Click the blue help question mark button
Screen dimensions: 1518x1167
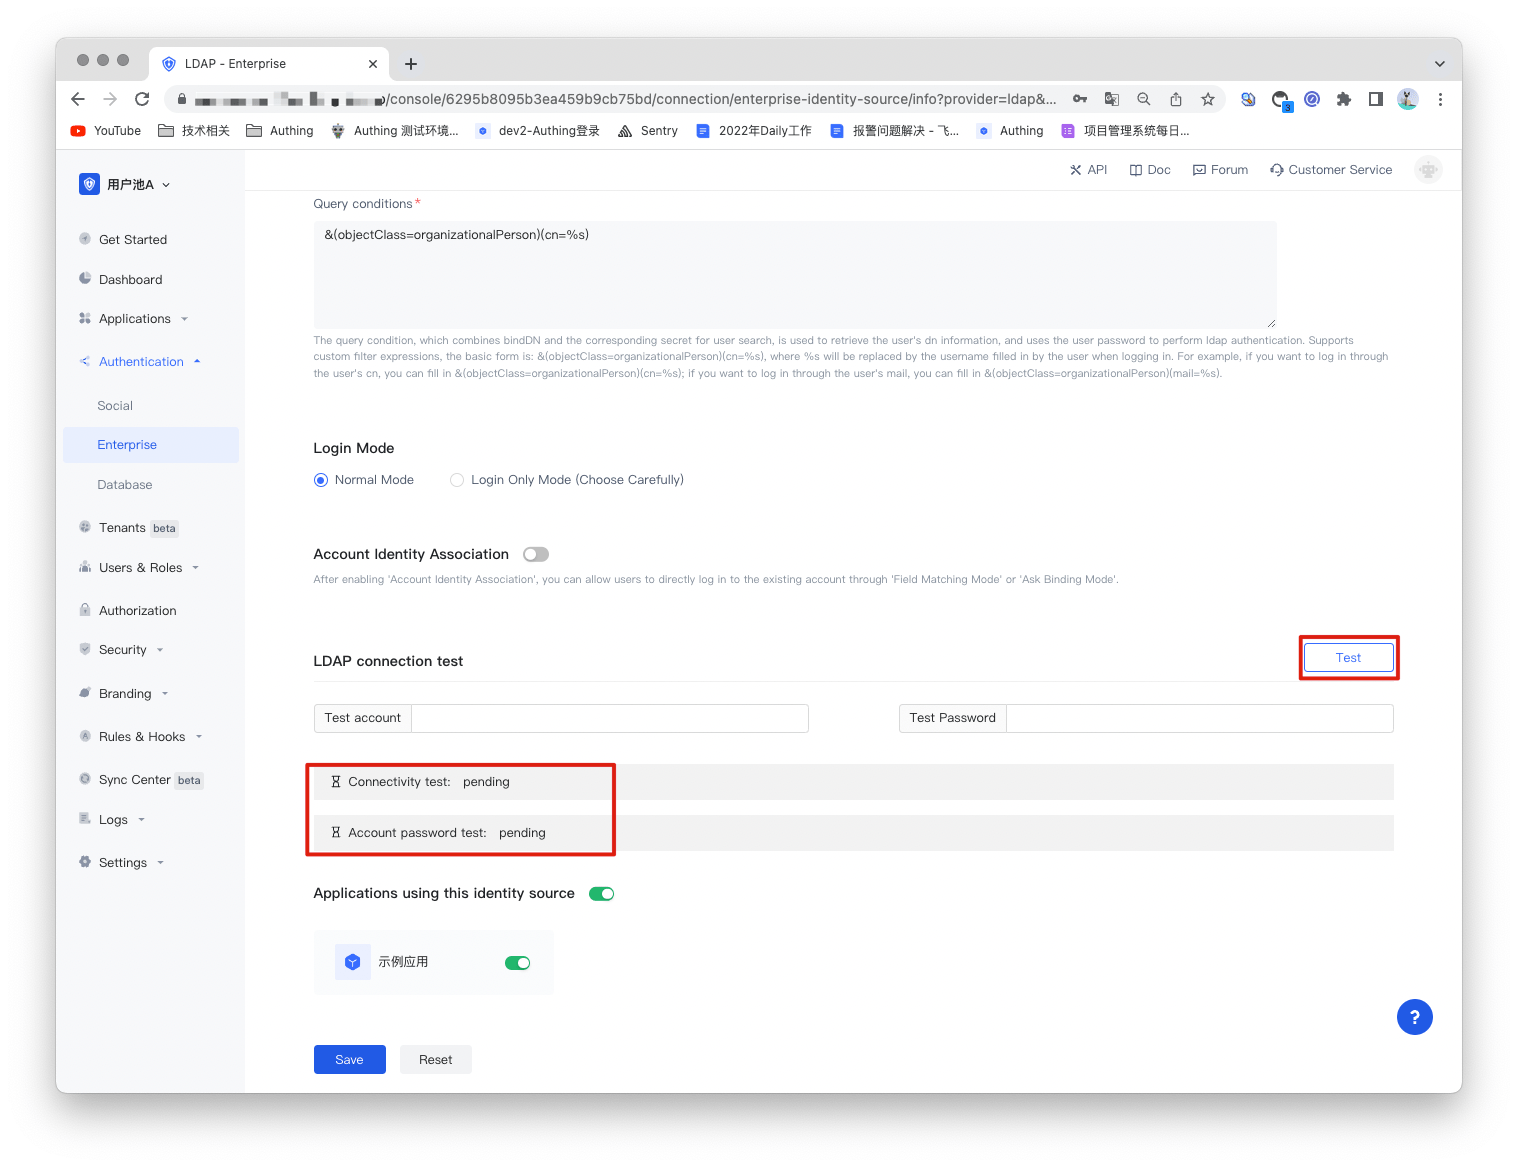coord(1414,1017)
